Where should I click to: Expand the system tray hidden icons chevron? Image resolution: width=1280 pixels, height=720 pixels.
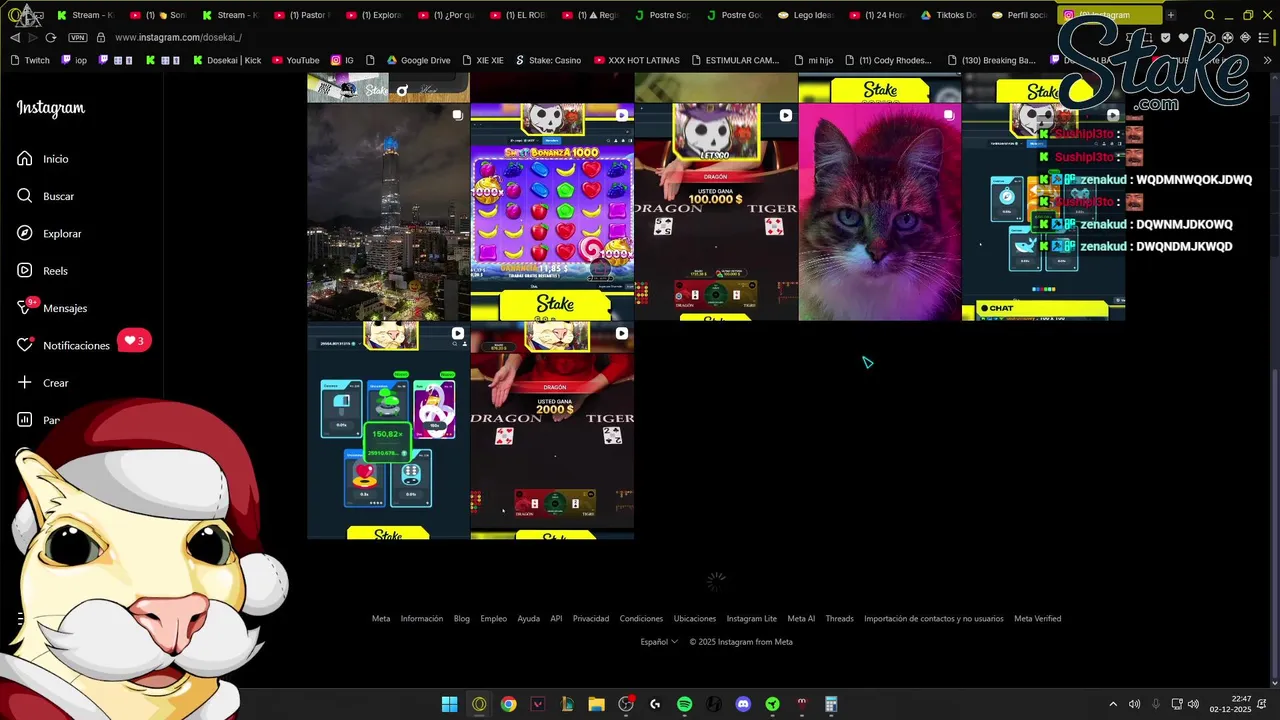[x=1114, y=704]
